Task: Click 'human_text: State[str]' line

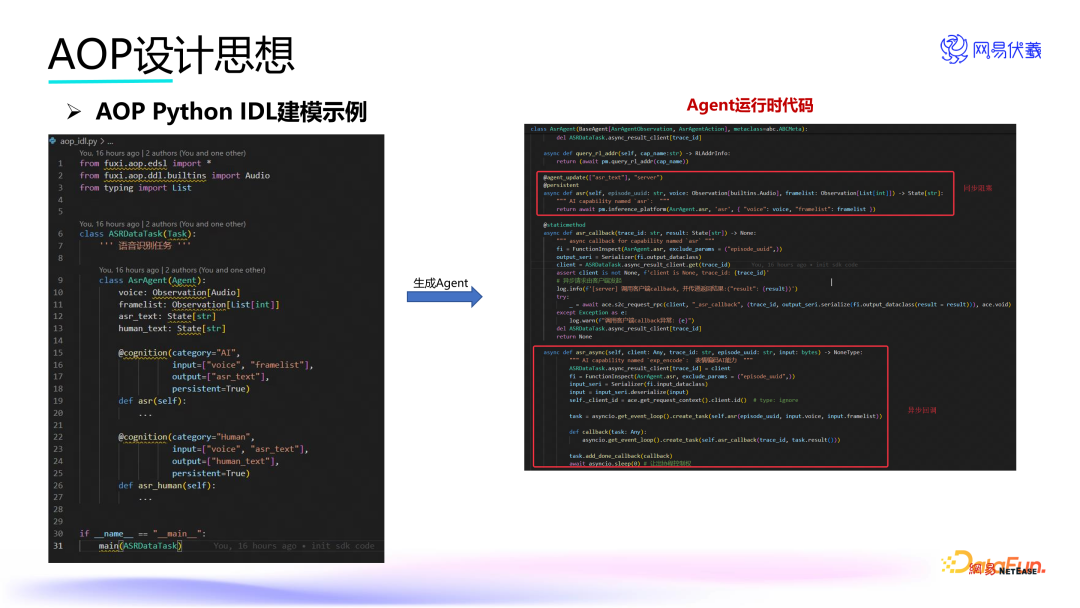Action: (x=172, y=328)
